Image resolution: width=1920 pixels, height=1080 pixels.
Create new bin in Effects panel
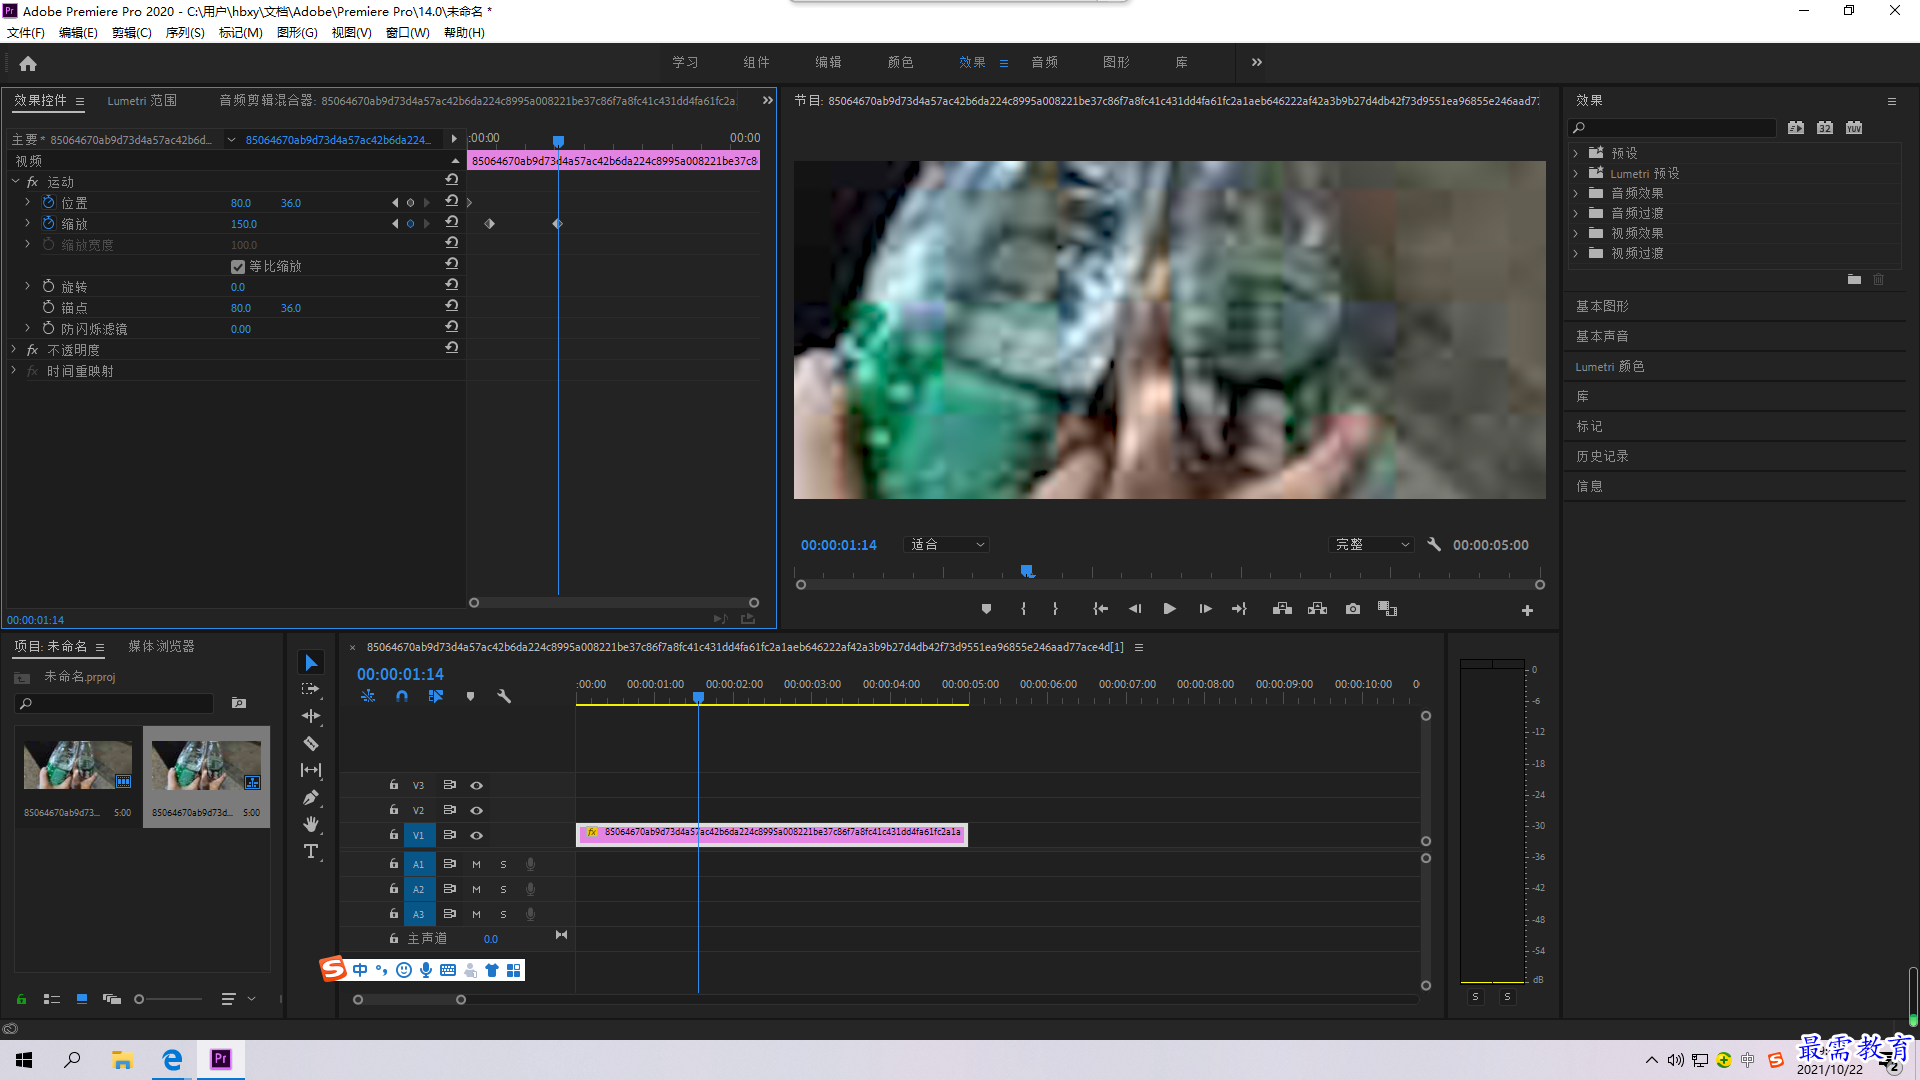coord(1854,280)
